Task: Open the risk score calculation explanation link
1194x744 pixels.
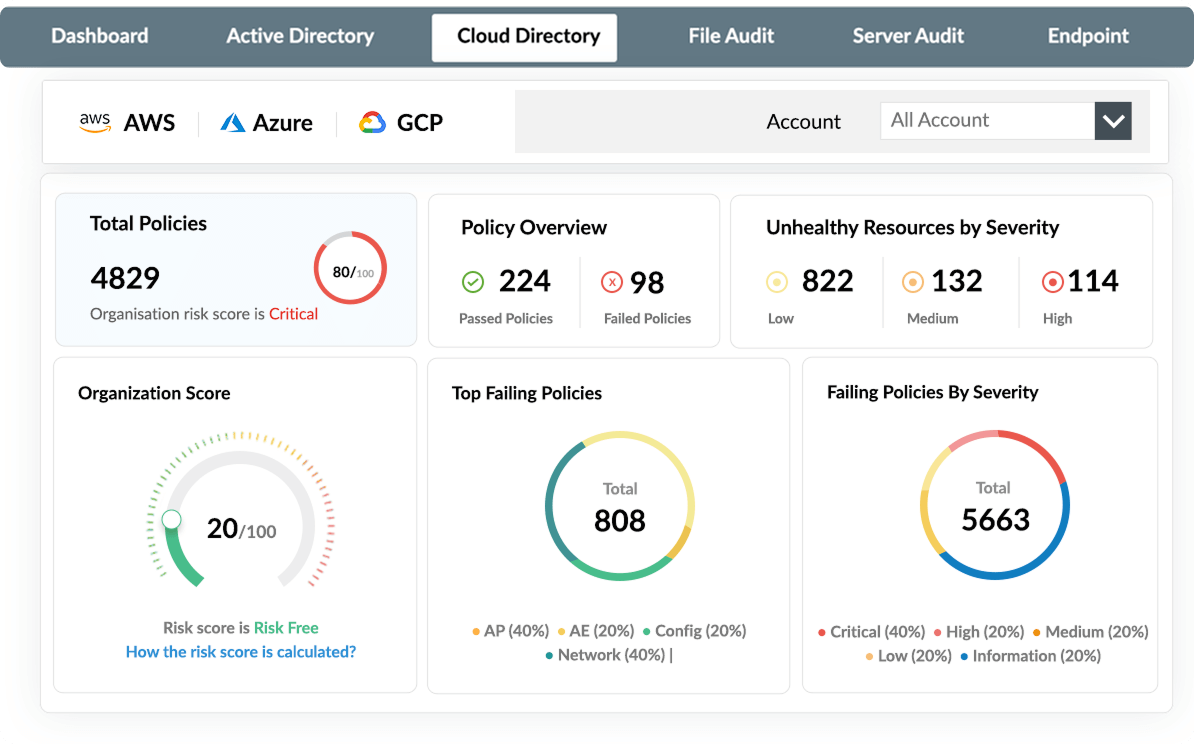Action: pos(239,651)
